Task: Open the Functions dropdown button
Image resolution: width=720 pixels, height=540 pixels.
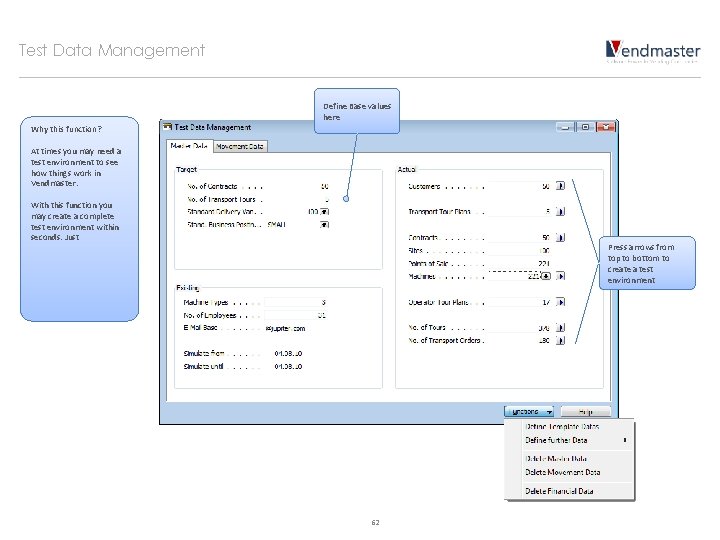Action: (529, 411)
